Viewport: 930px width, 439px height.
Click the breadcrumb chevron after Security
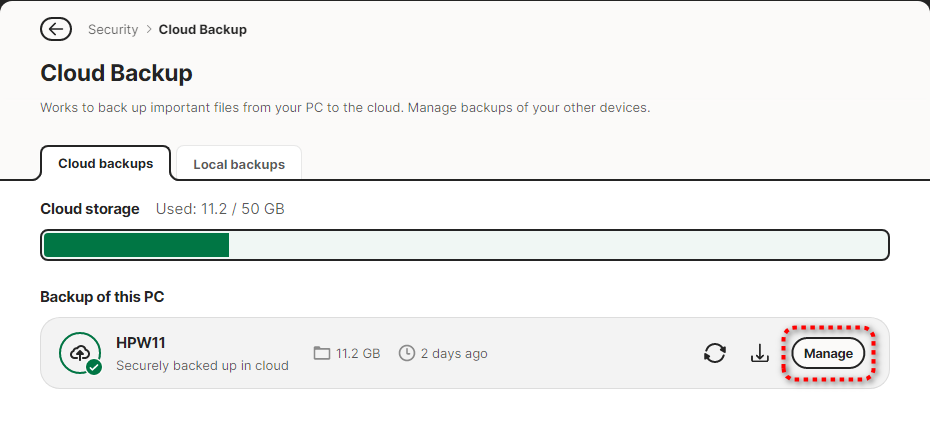(148, 29)
